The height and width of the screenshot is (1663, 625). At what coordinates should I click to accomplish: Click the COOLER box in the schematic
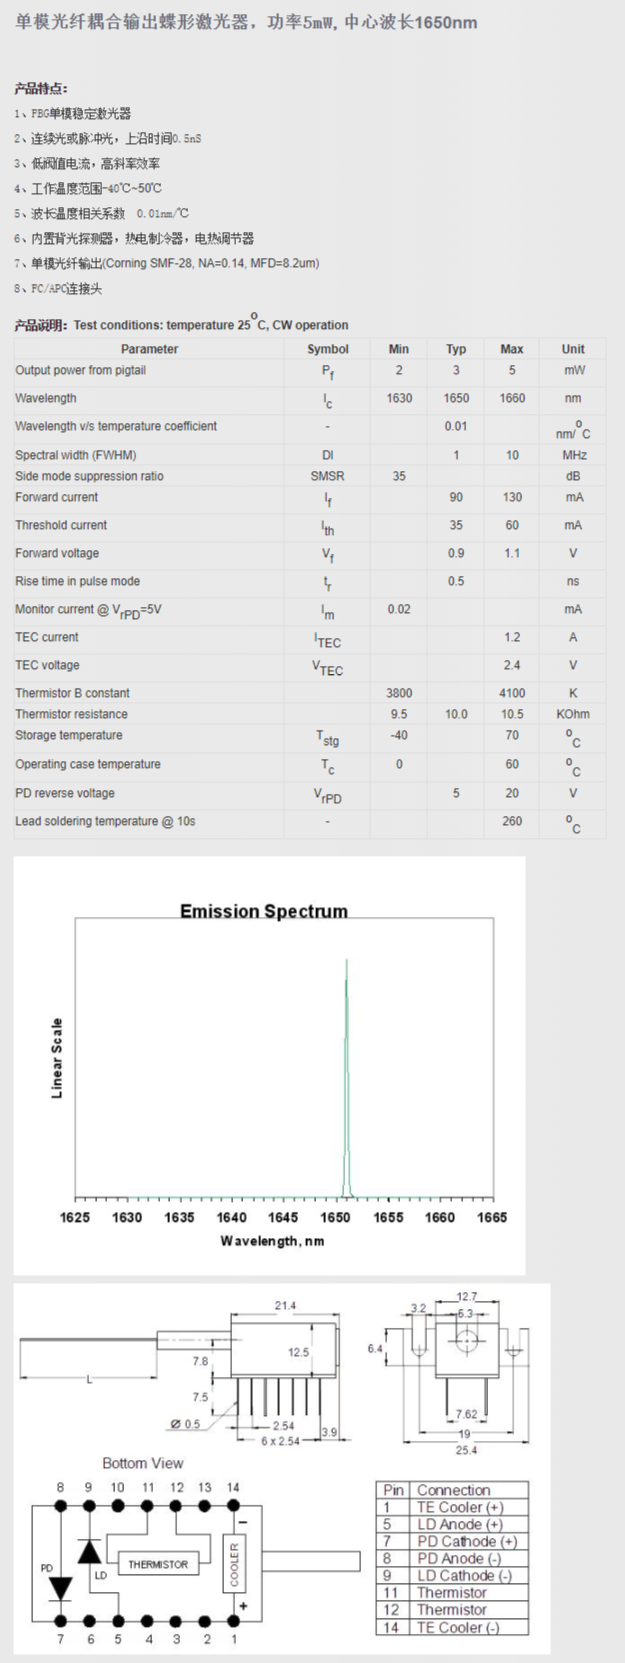(x=235, y=1564)
